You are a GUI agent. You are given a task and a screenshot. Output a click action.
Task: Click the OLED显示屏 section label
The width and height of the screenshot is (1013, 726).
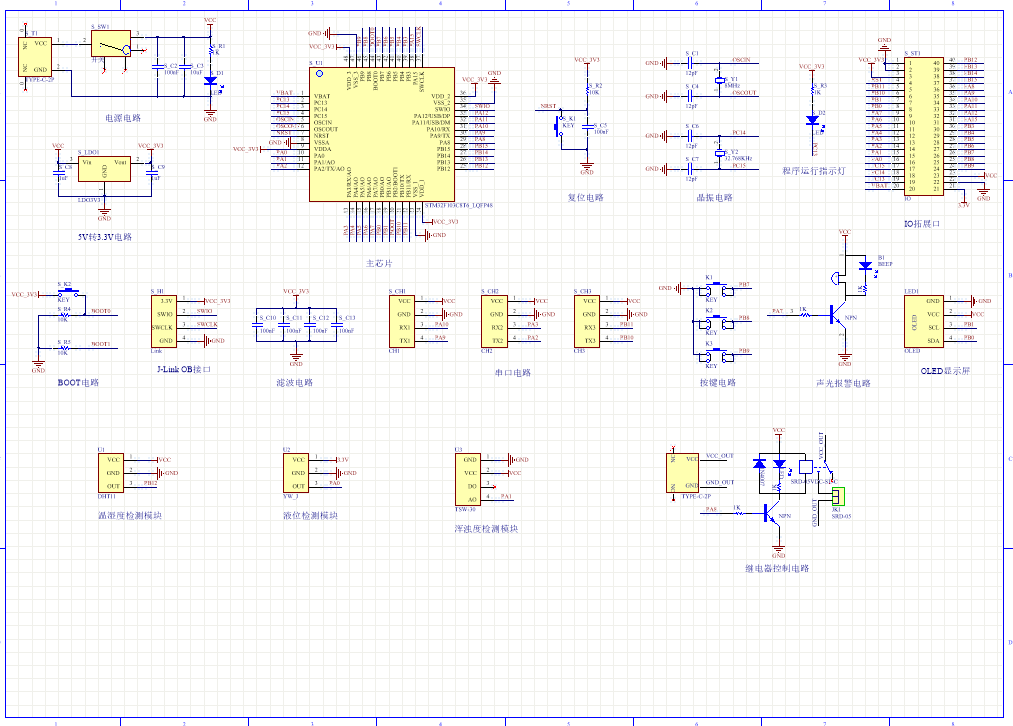click(945, 371)
